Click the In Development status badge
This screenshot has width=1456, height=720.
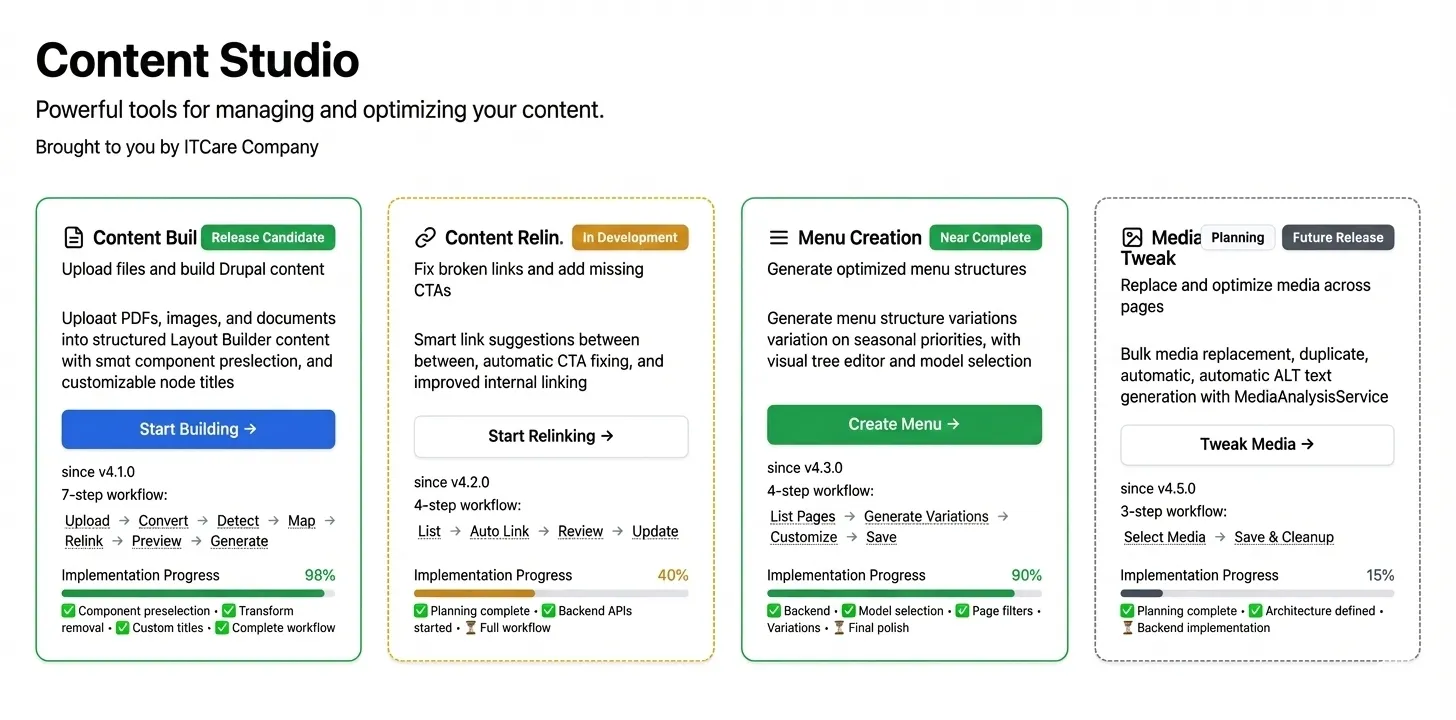pos(630,237)
